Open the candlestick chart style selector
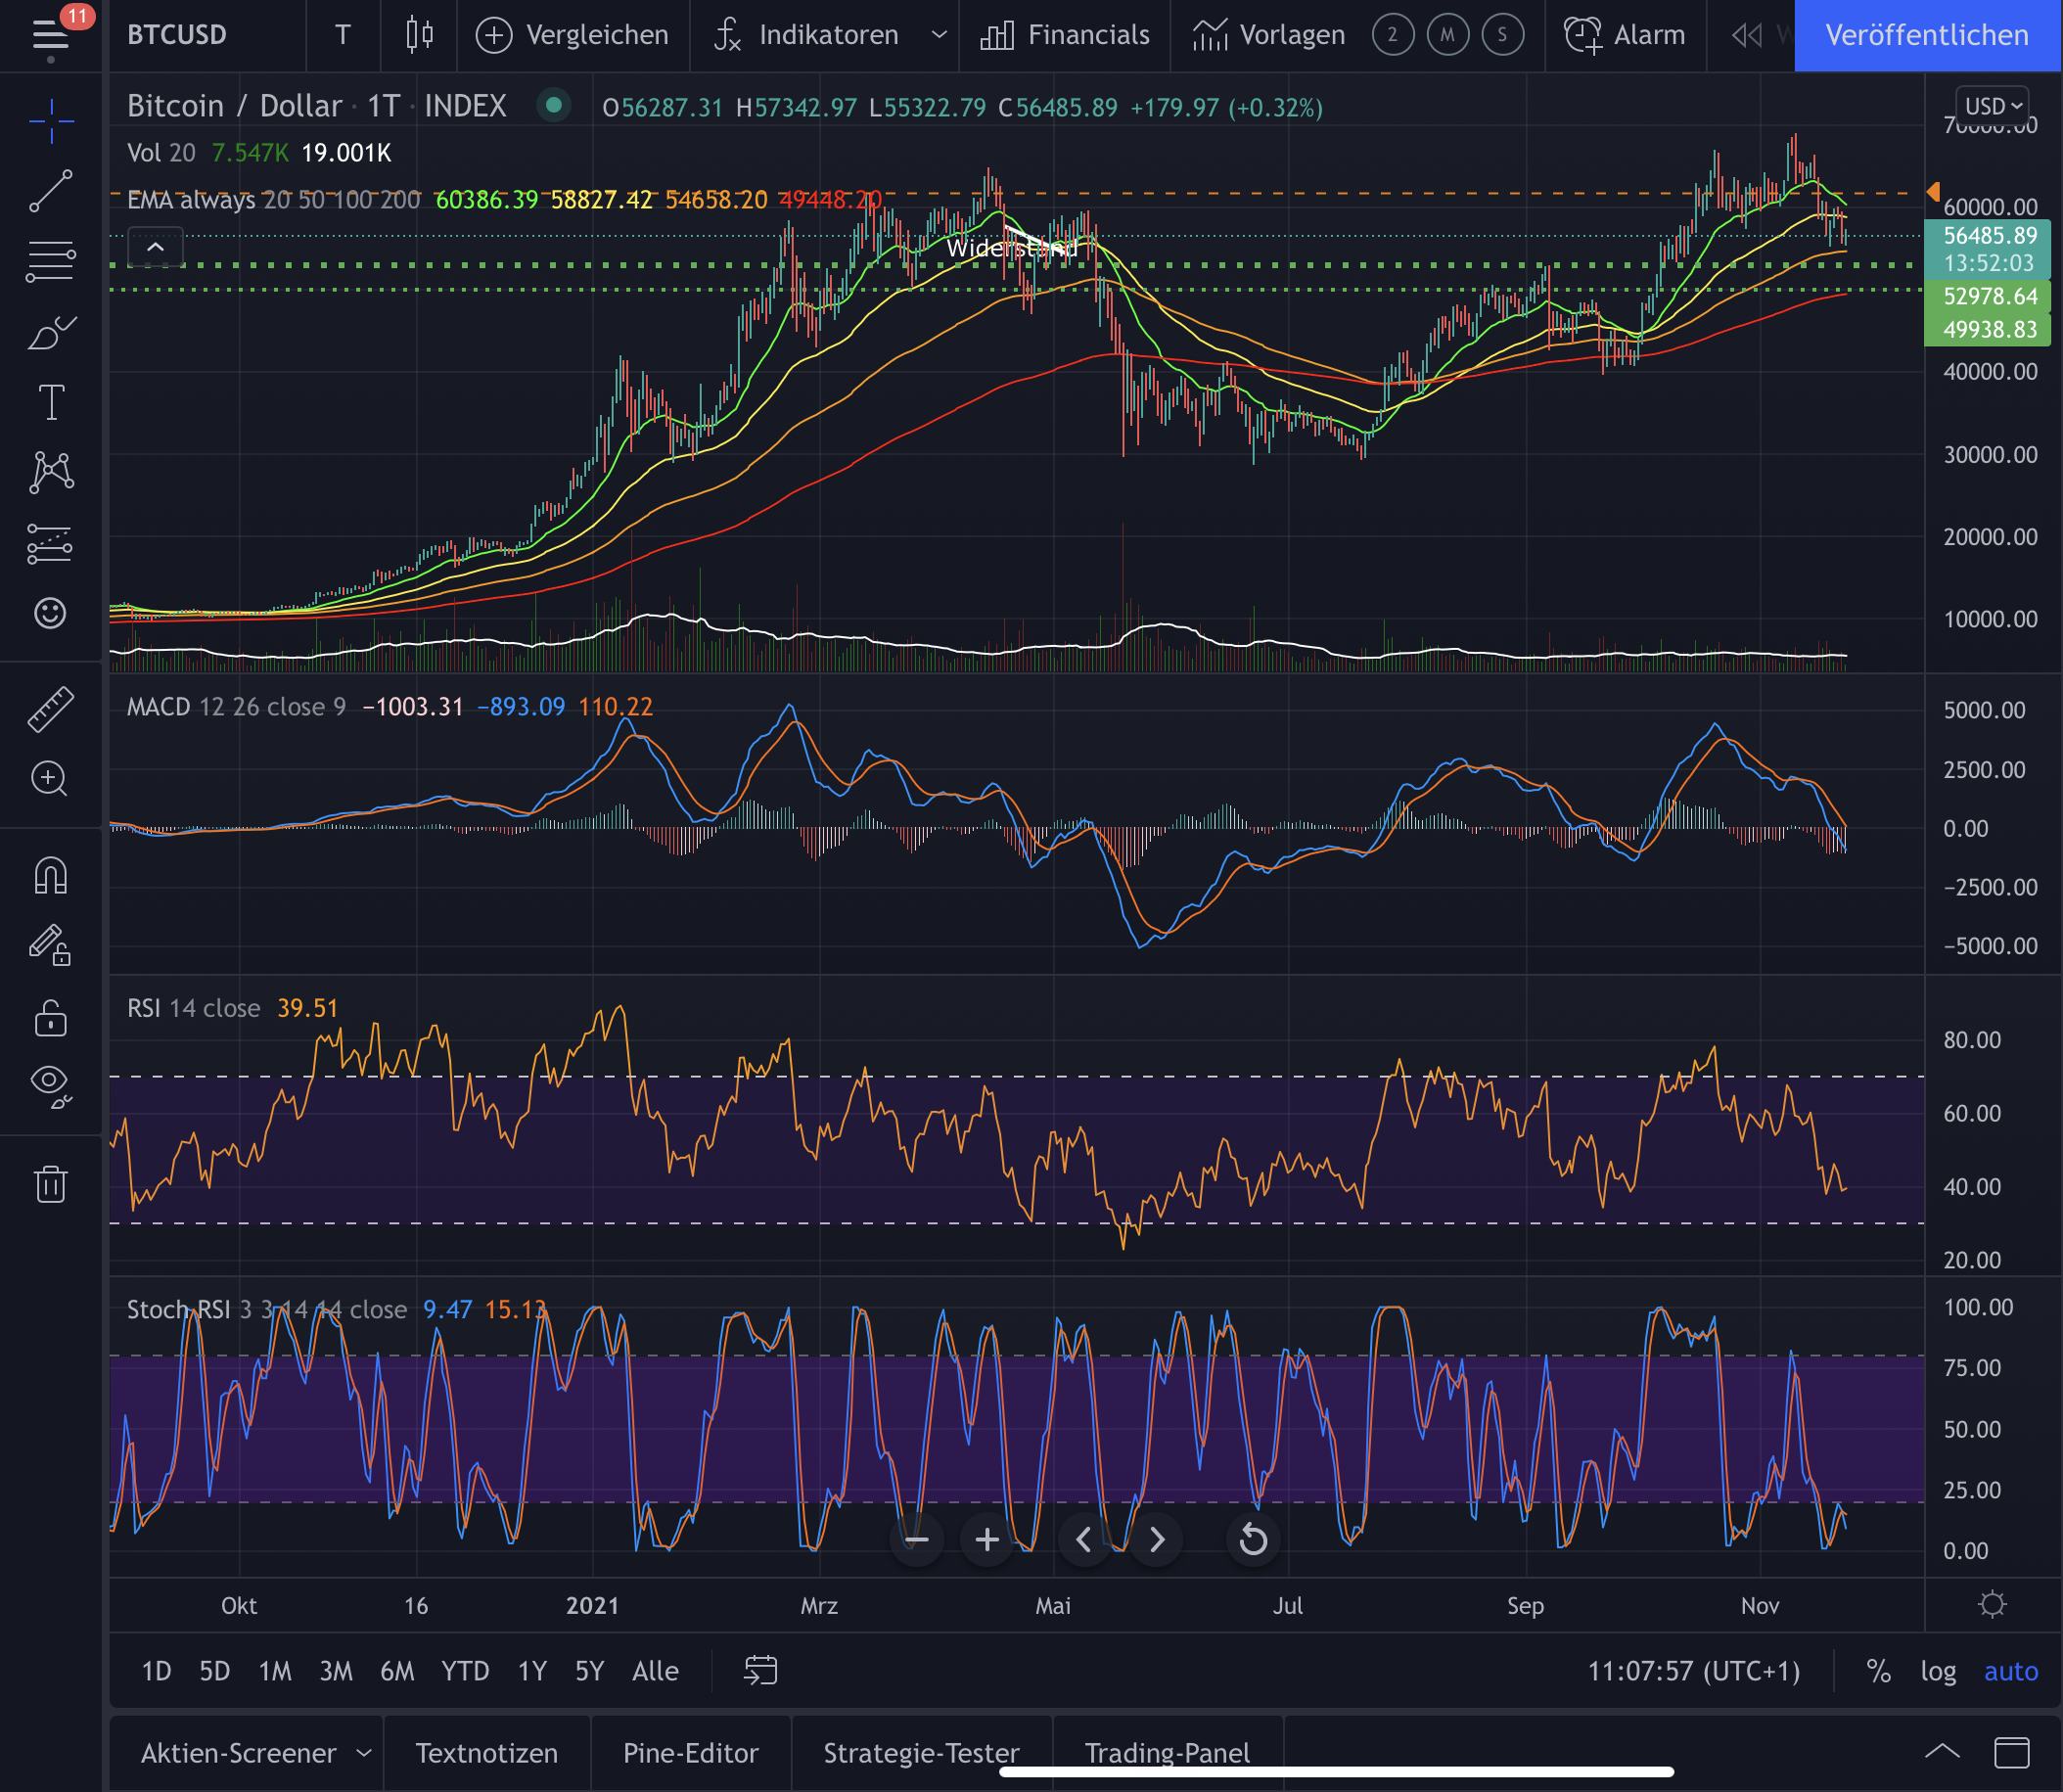 420,36
